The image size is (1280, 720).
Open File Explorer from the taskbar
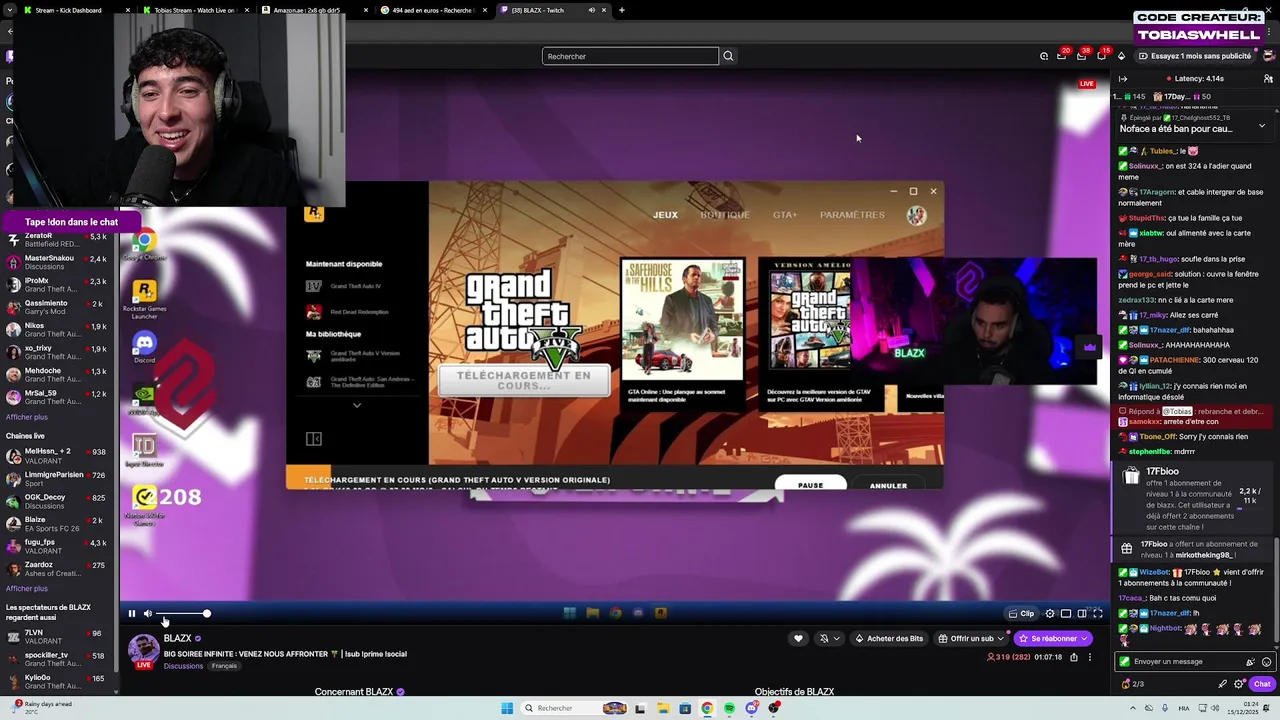click(x=662, y=708)
